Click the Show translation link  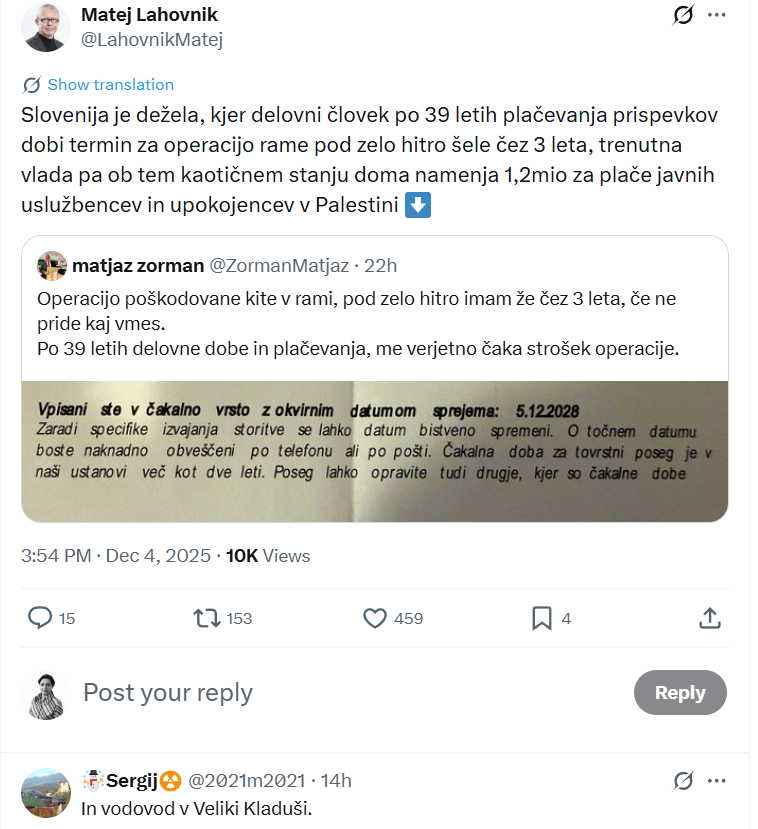point(110,85)
